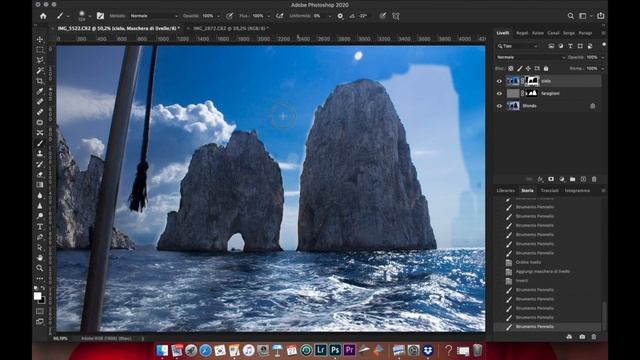Swap foreground and background colors
Screen dimensions: 640x360
pyautogui.click(x=43, y=288)
